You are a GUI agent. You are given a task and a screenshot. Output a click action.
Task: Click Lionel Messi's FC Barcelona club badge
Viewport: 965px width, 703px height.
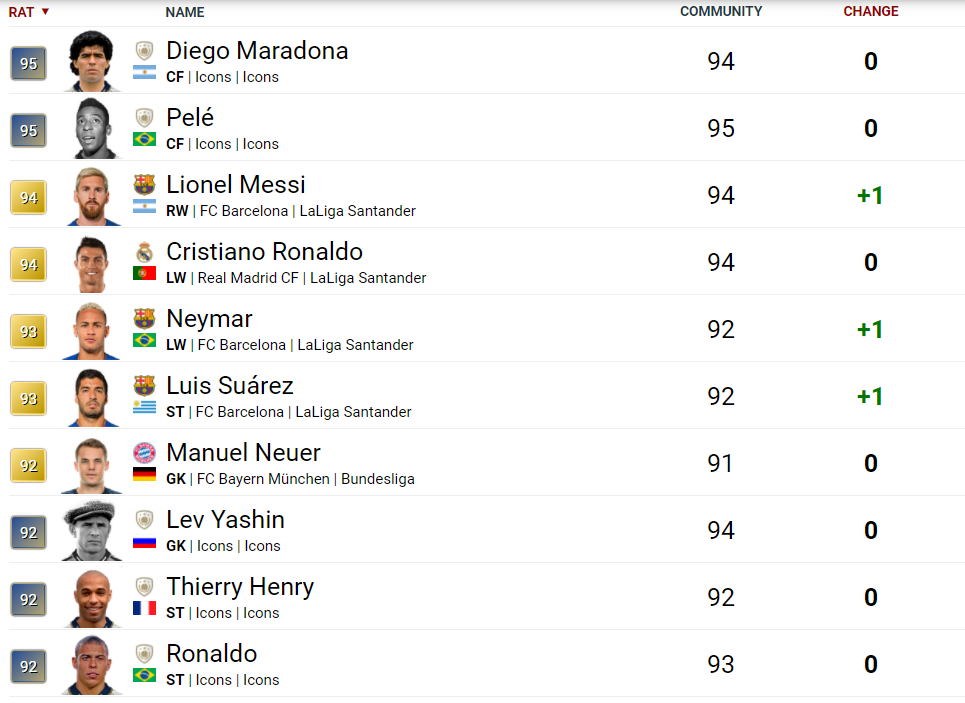point(144,184)
